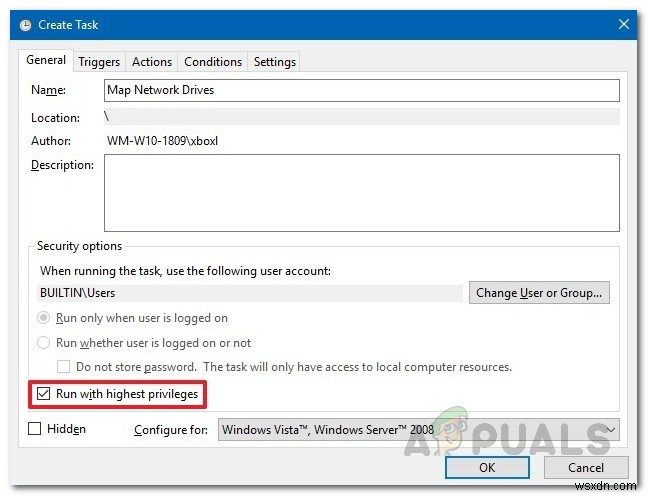648x496 pixels.
Task: Click the Description label
Action: tap(62, 165)
